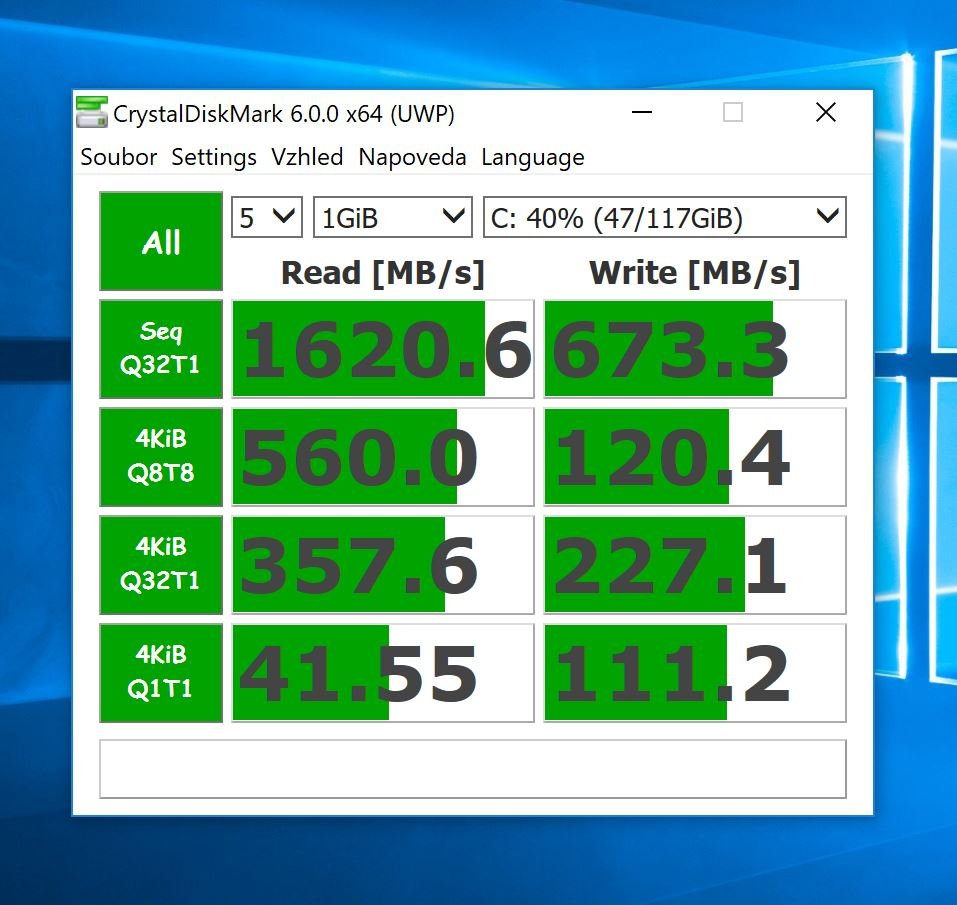Click the Seq read result 1620.6

point(383,349)
